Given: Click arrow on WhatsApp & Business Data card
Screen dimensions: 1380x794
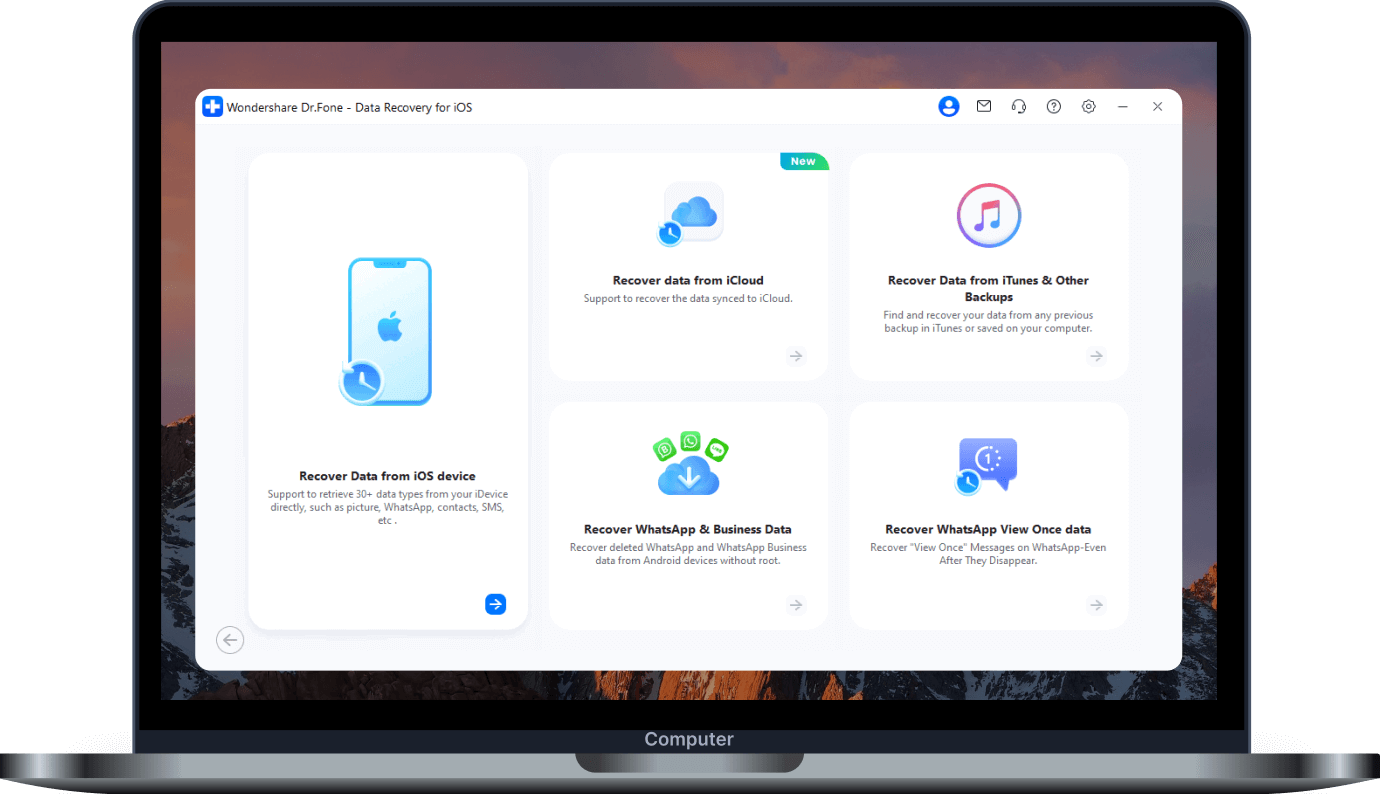Looking at the screenshot, I should pyautogui.click(x=796, y=605).
